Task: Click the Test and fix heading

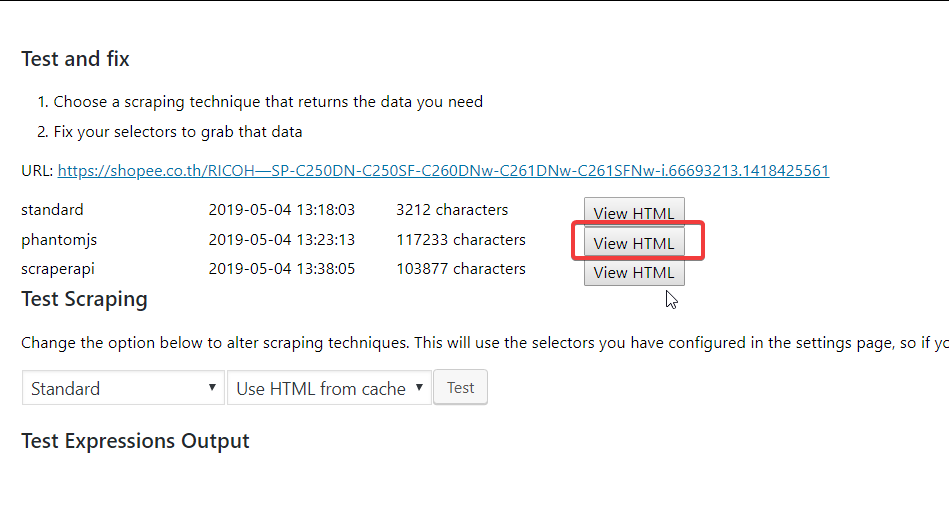Action: coord(75,59)
